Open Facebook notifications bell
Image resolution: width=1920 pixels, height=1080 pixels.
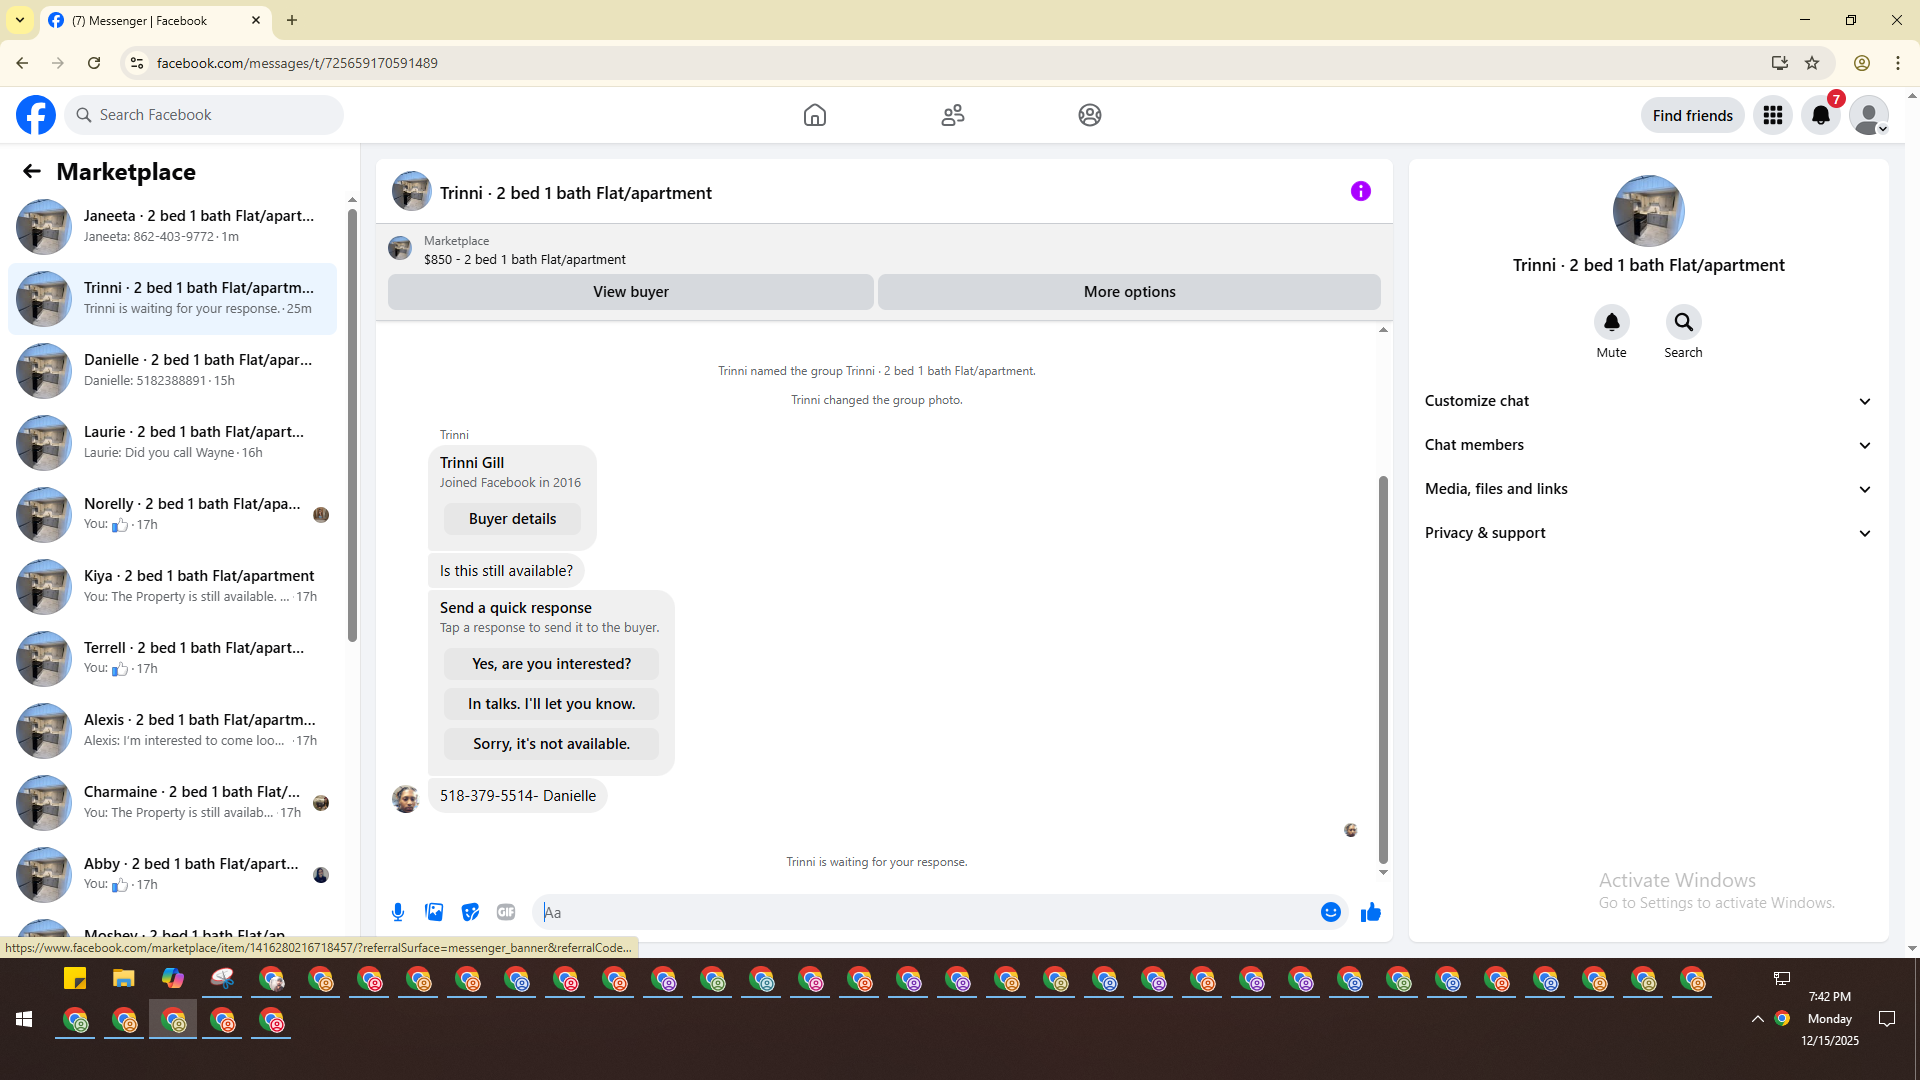pyautogui.click(x=1820, y=115)
